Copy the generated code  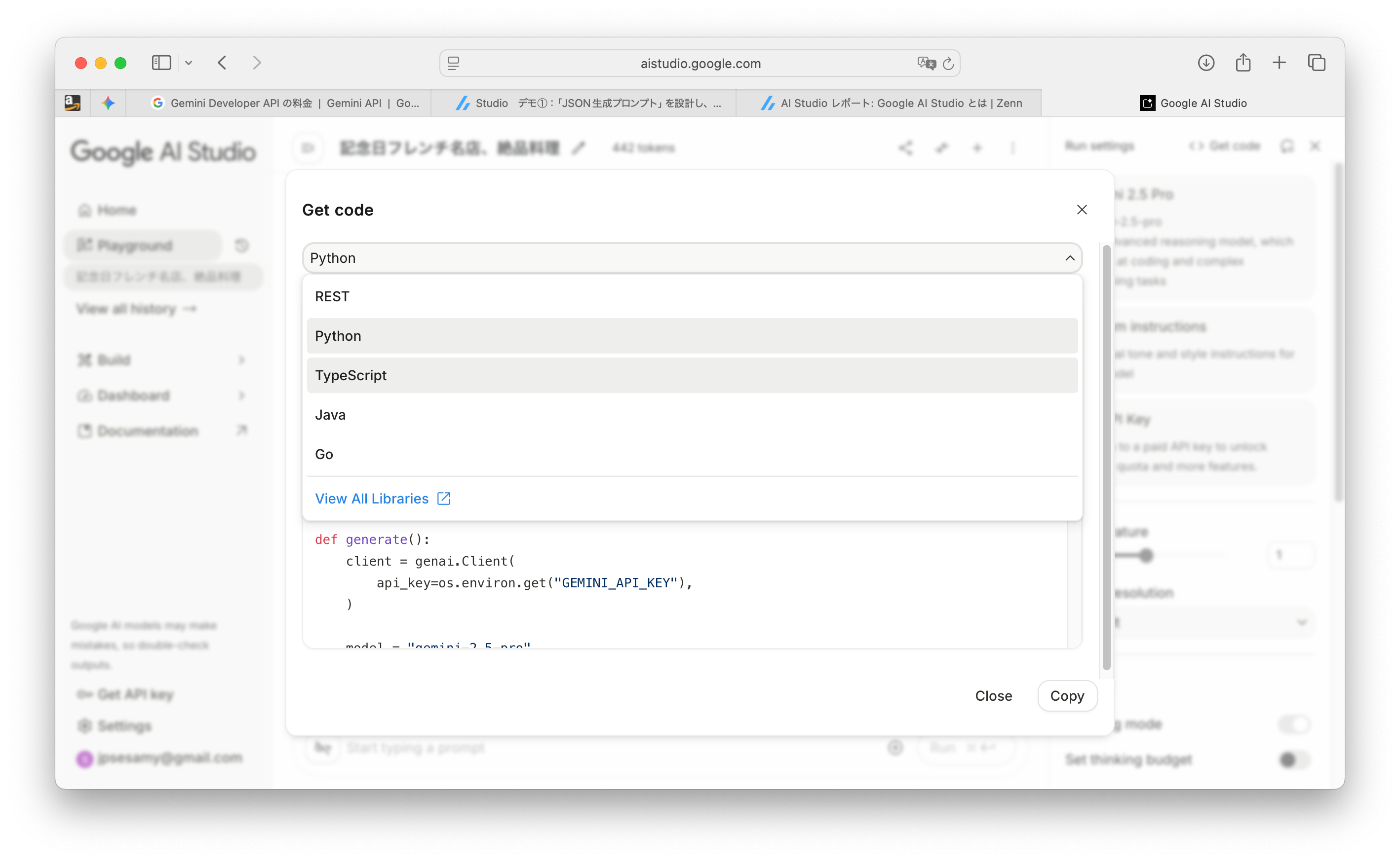pos(1067,696)
